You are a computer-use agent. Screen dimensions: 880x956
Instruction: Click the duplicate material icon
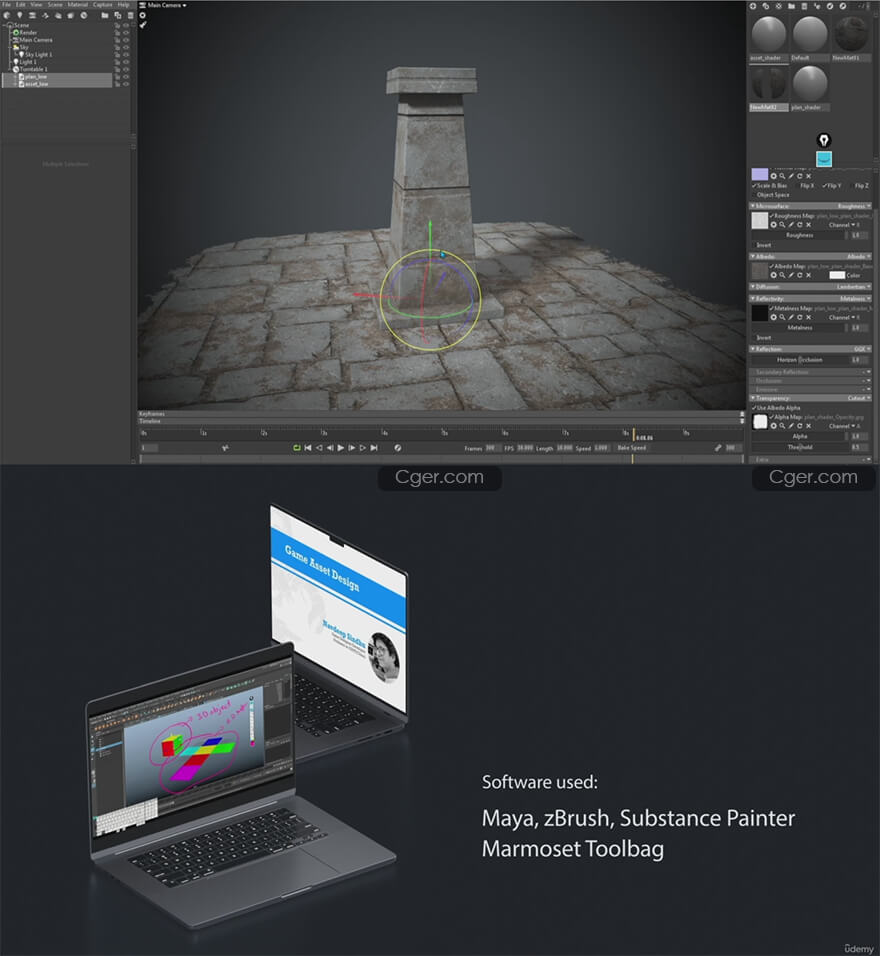[x=766, y=6]
